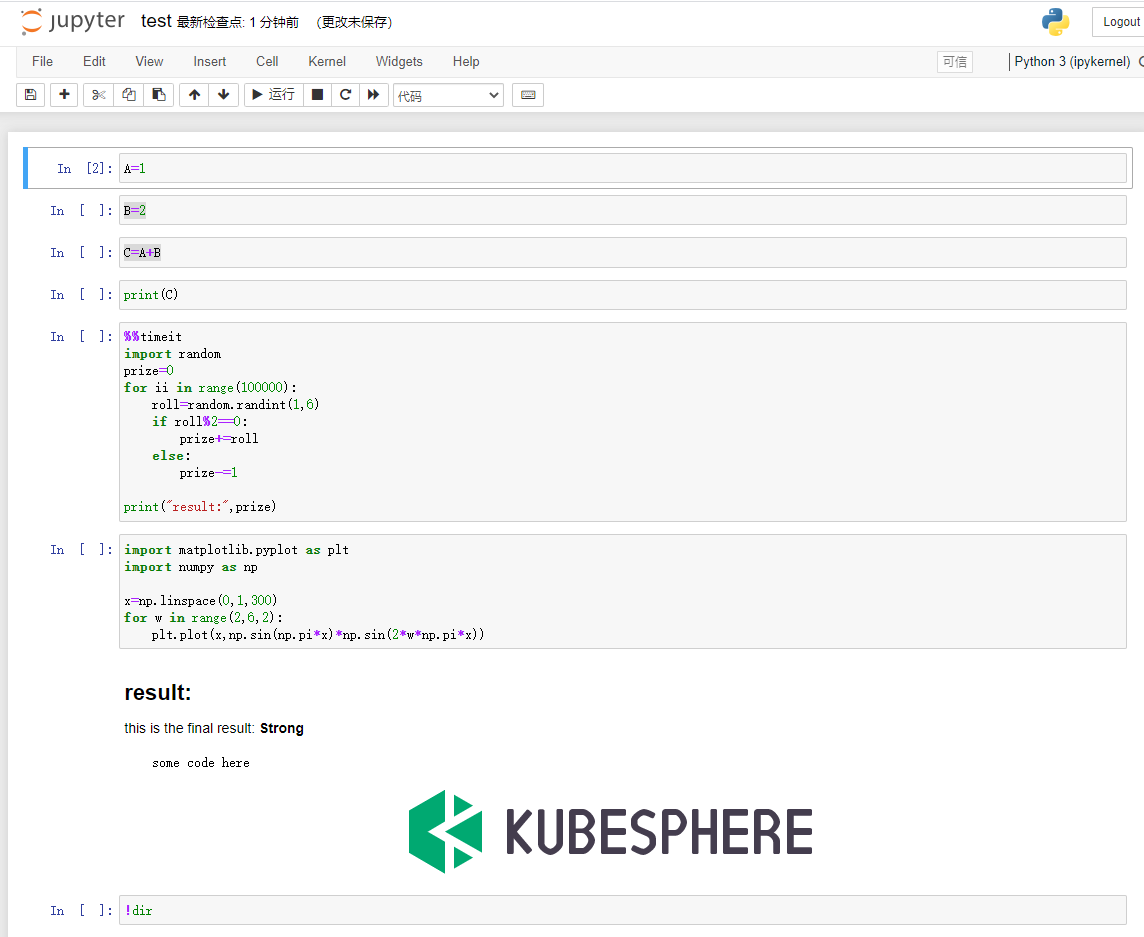Viewport: 1144px width, 937px height.
Task: Open the command palette keyboard icon
Action: pyautogui.click(x=528, y=95)
